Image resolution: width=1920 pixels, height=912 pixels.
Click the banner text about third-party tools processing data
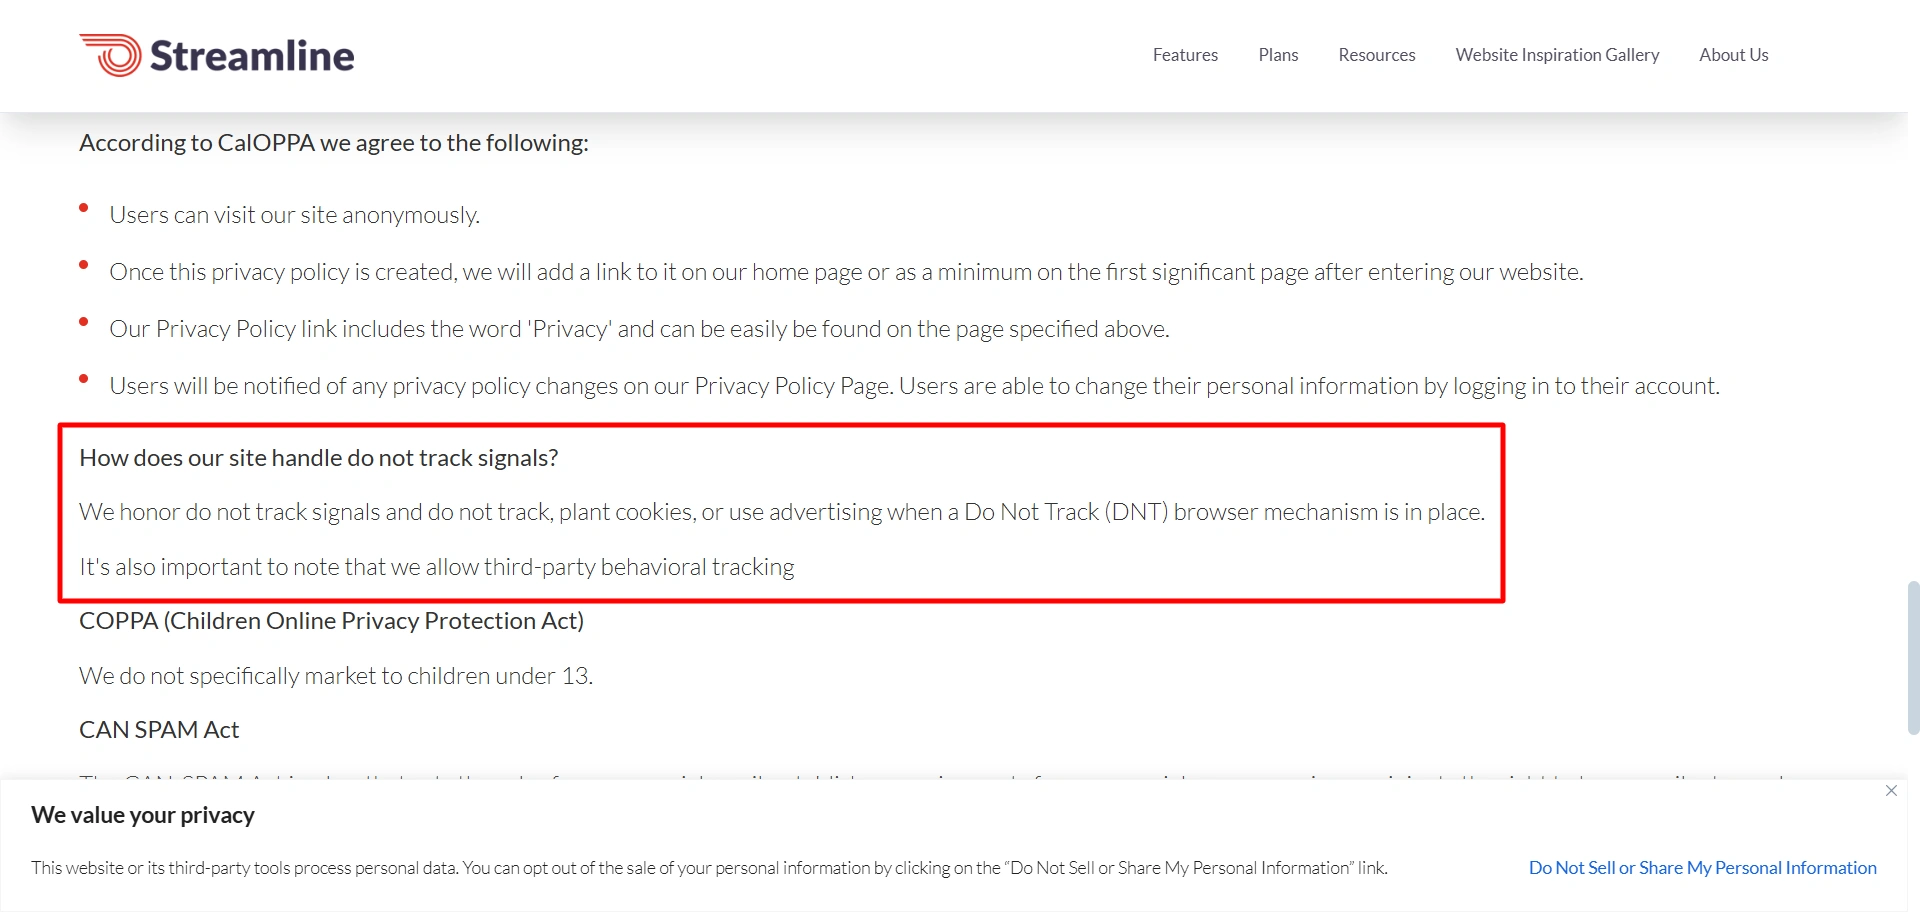coord(708,868)
